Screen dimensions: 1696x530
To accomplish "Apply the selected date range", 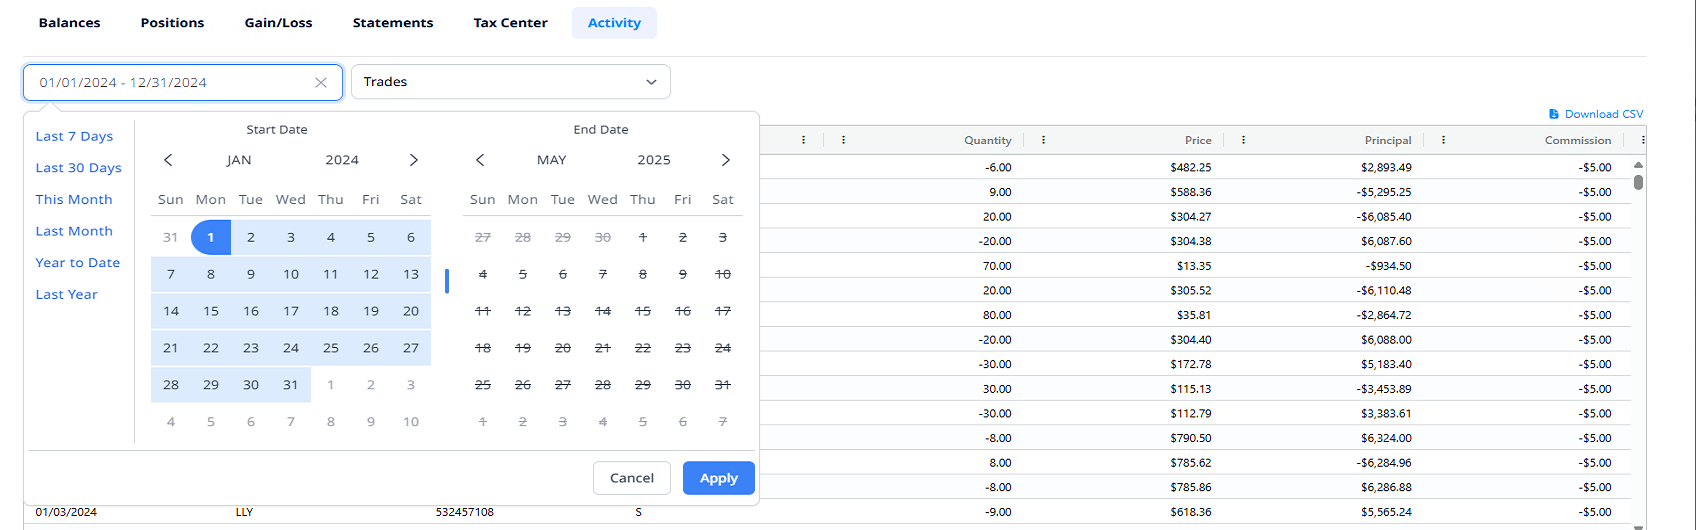I will [x=718, y=478].
